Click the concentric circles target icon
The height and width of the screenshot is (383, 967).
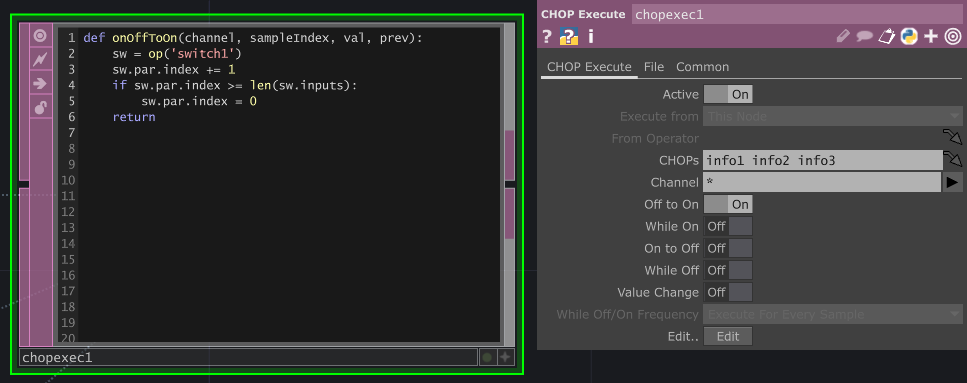click(x=953, y=36)
